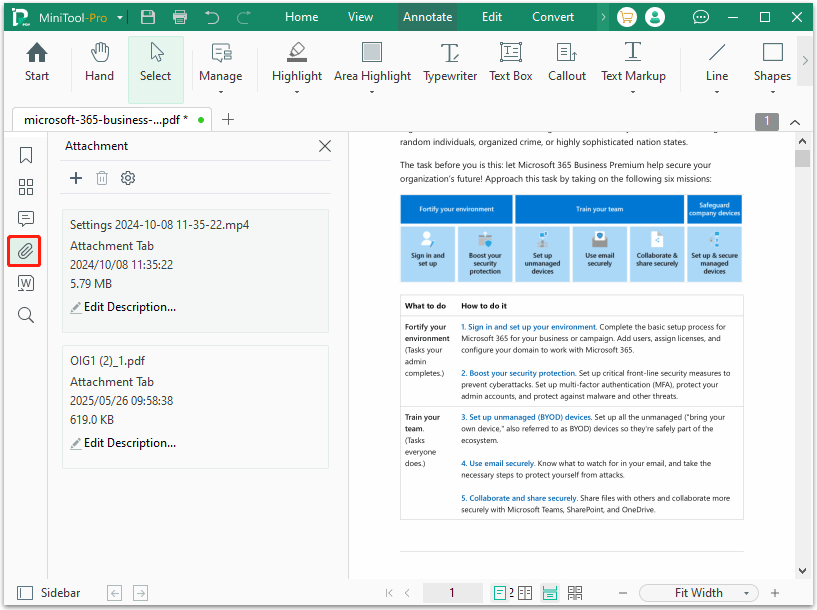Switch to the Annotate ribbon tab
Image resolution: width=817 pixels, height=610 pixels.
pyautogui.click(x=428, y=17)
